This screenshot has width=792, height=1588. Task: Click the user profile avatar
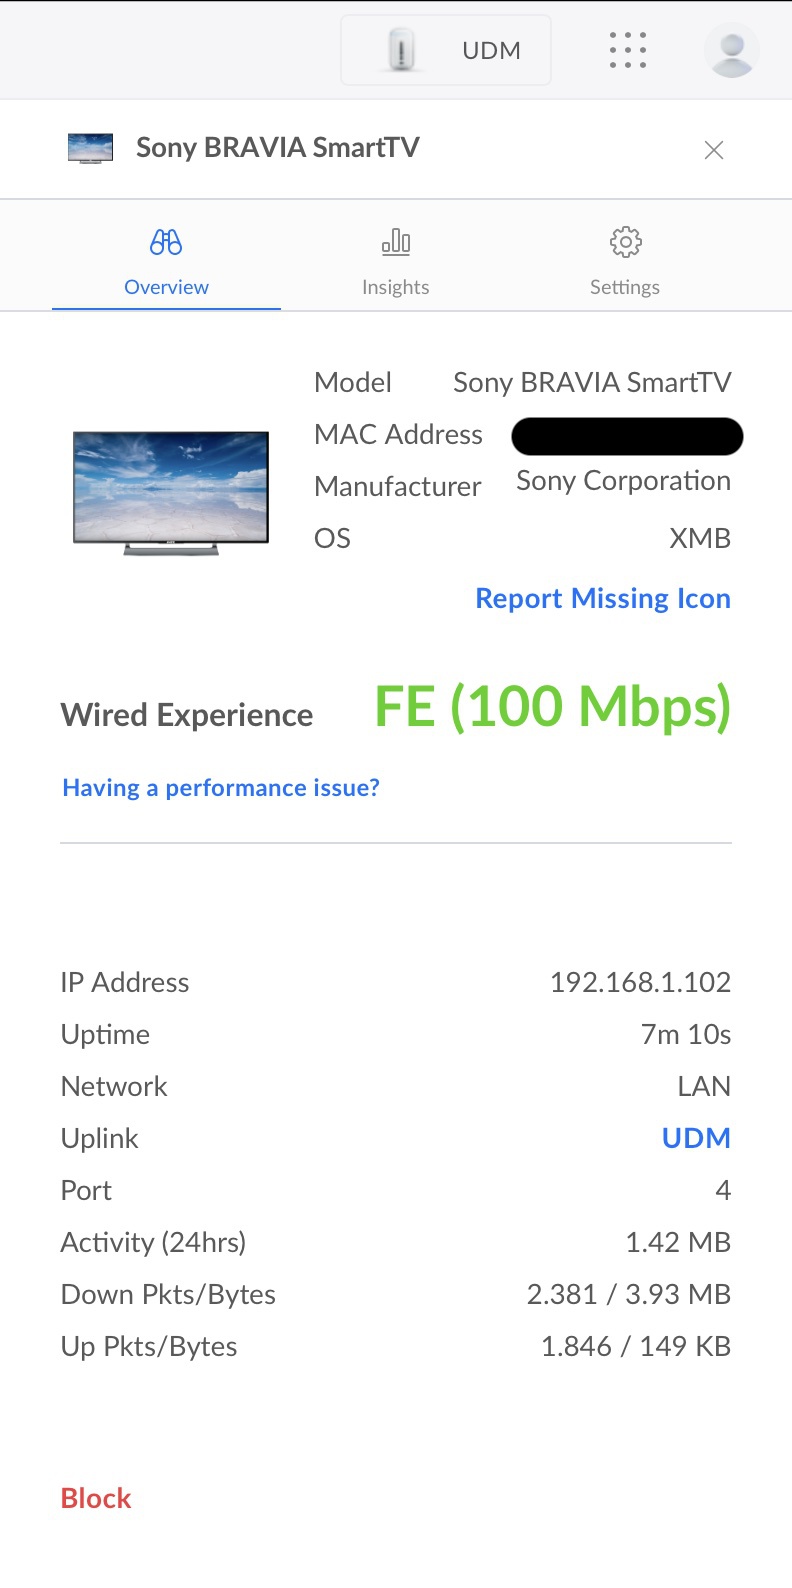(x=731, y=50)
